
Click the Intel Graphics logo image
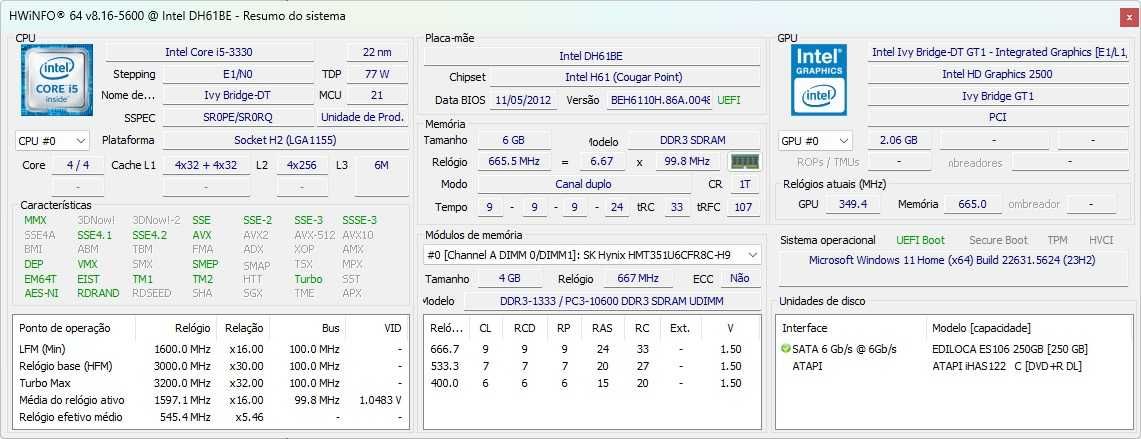click(x=819, y=80)
